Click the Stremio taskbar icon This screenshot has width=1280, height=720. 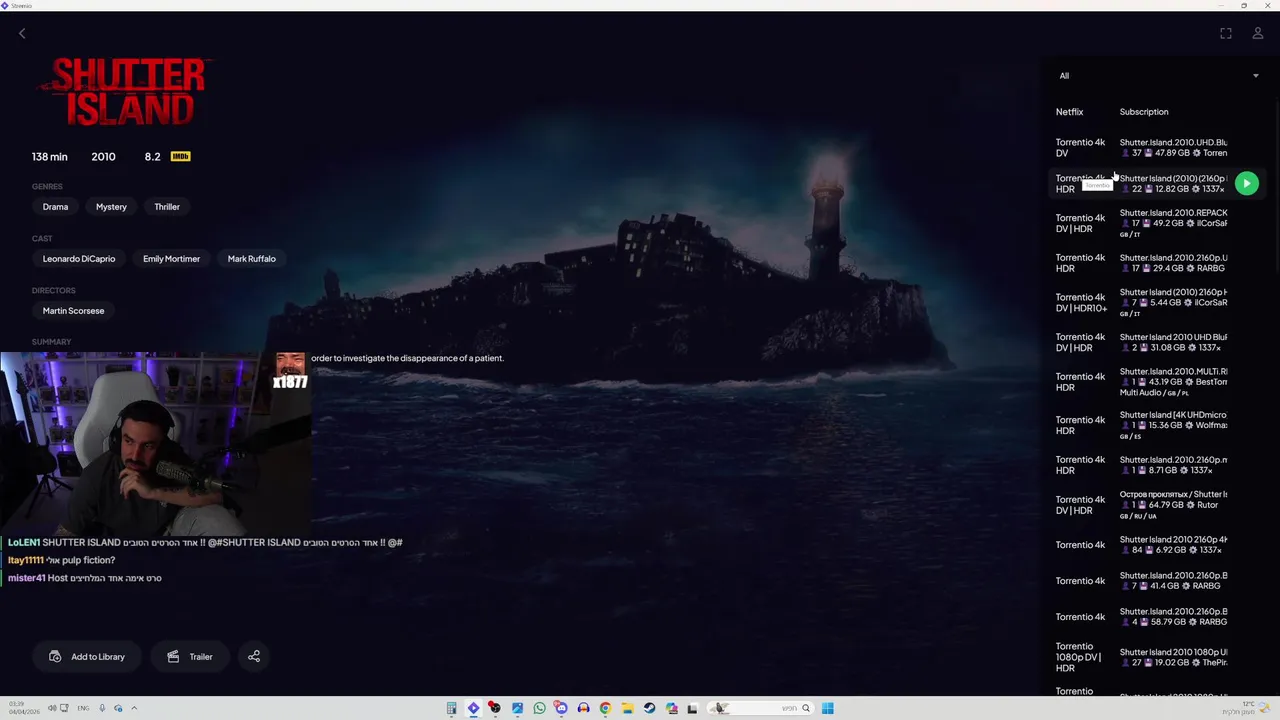tap(473, 709)
